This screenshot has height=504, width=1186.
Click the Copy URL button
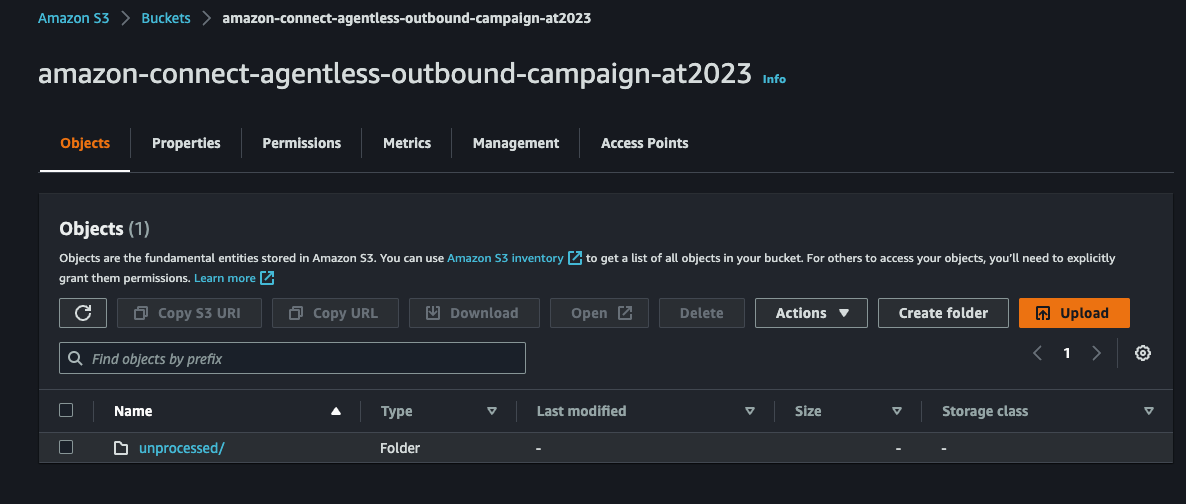[x=335, y=313]
